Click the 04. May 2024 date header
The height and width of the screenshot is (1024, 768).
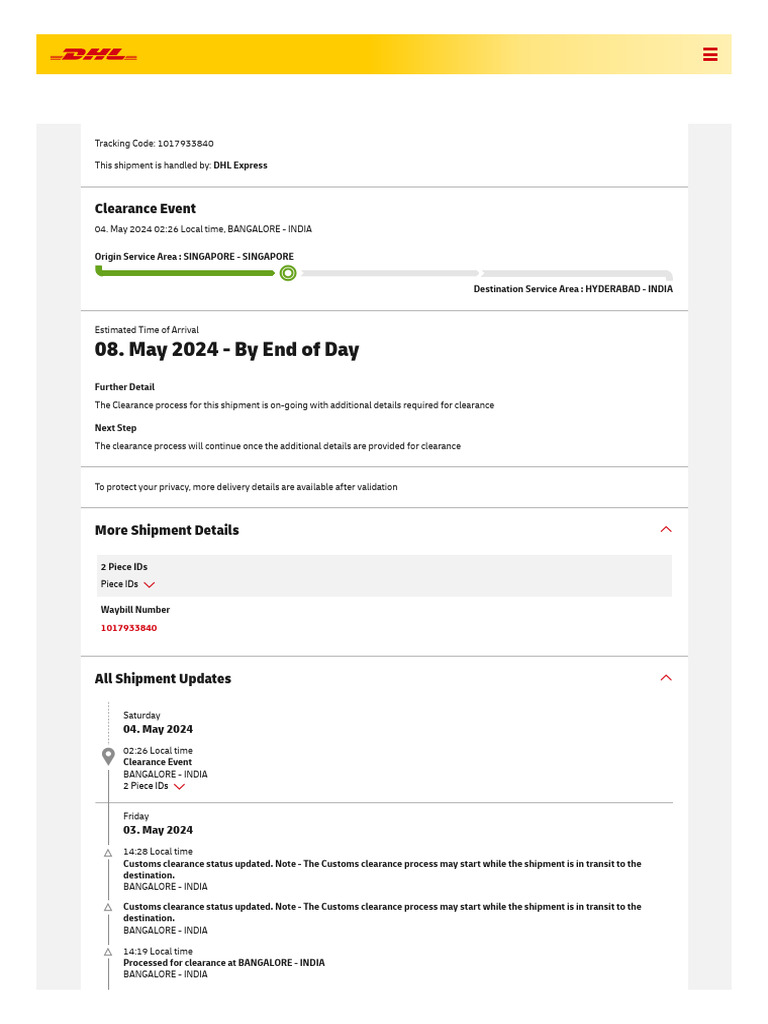point(158,729)
